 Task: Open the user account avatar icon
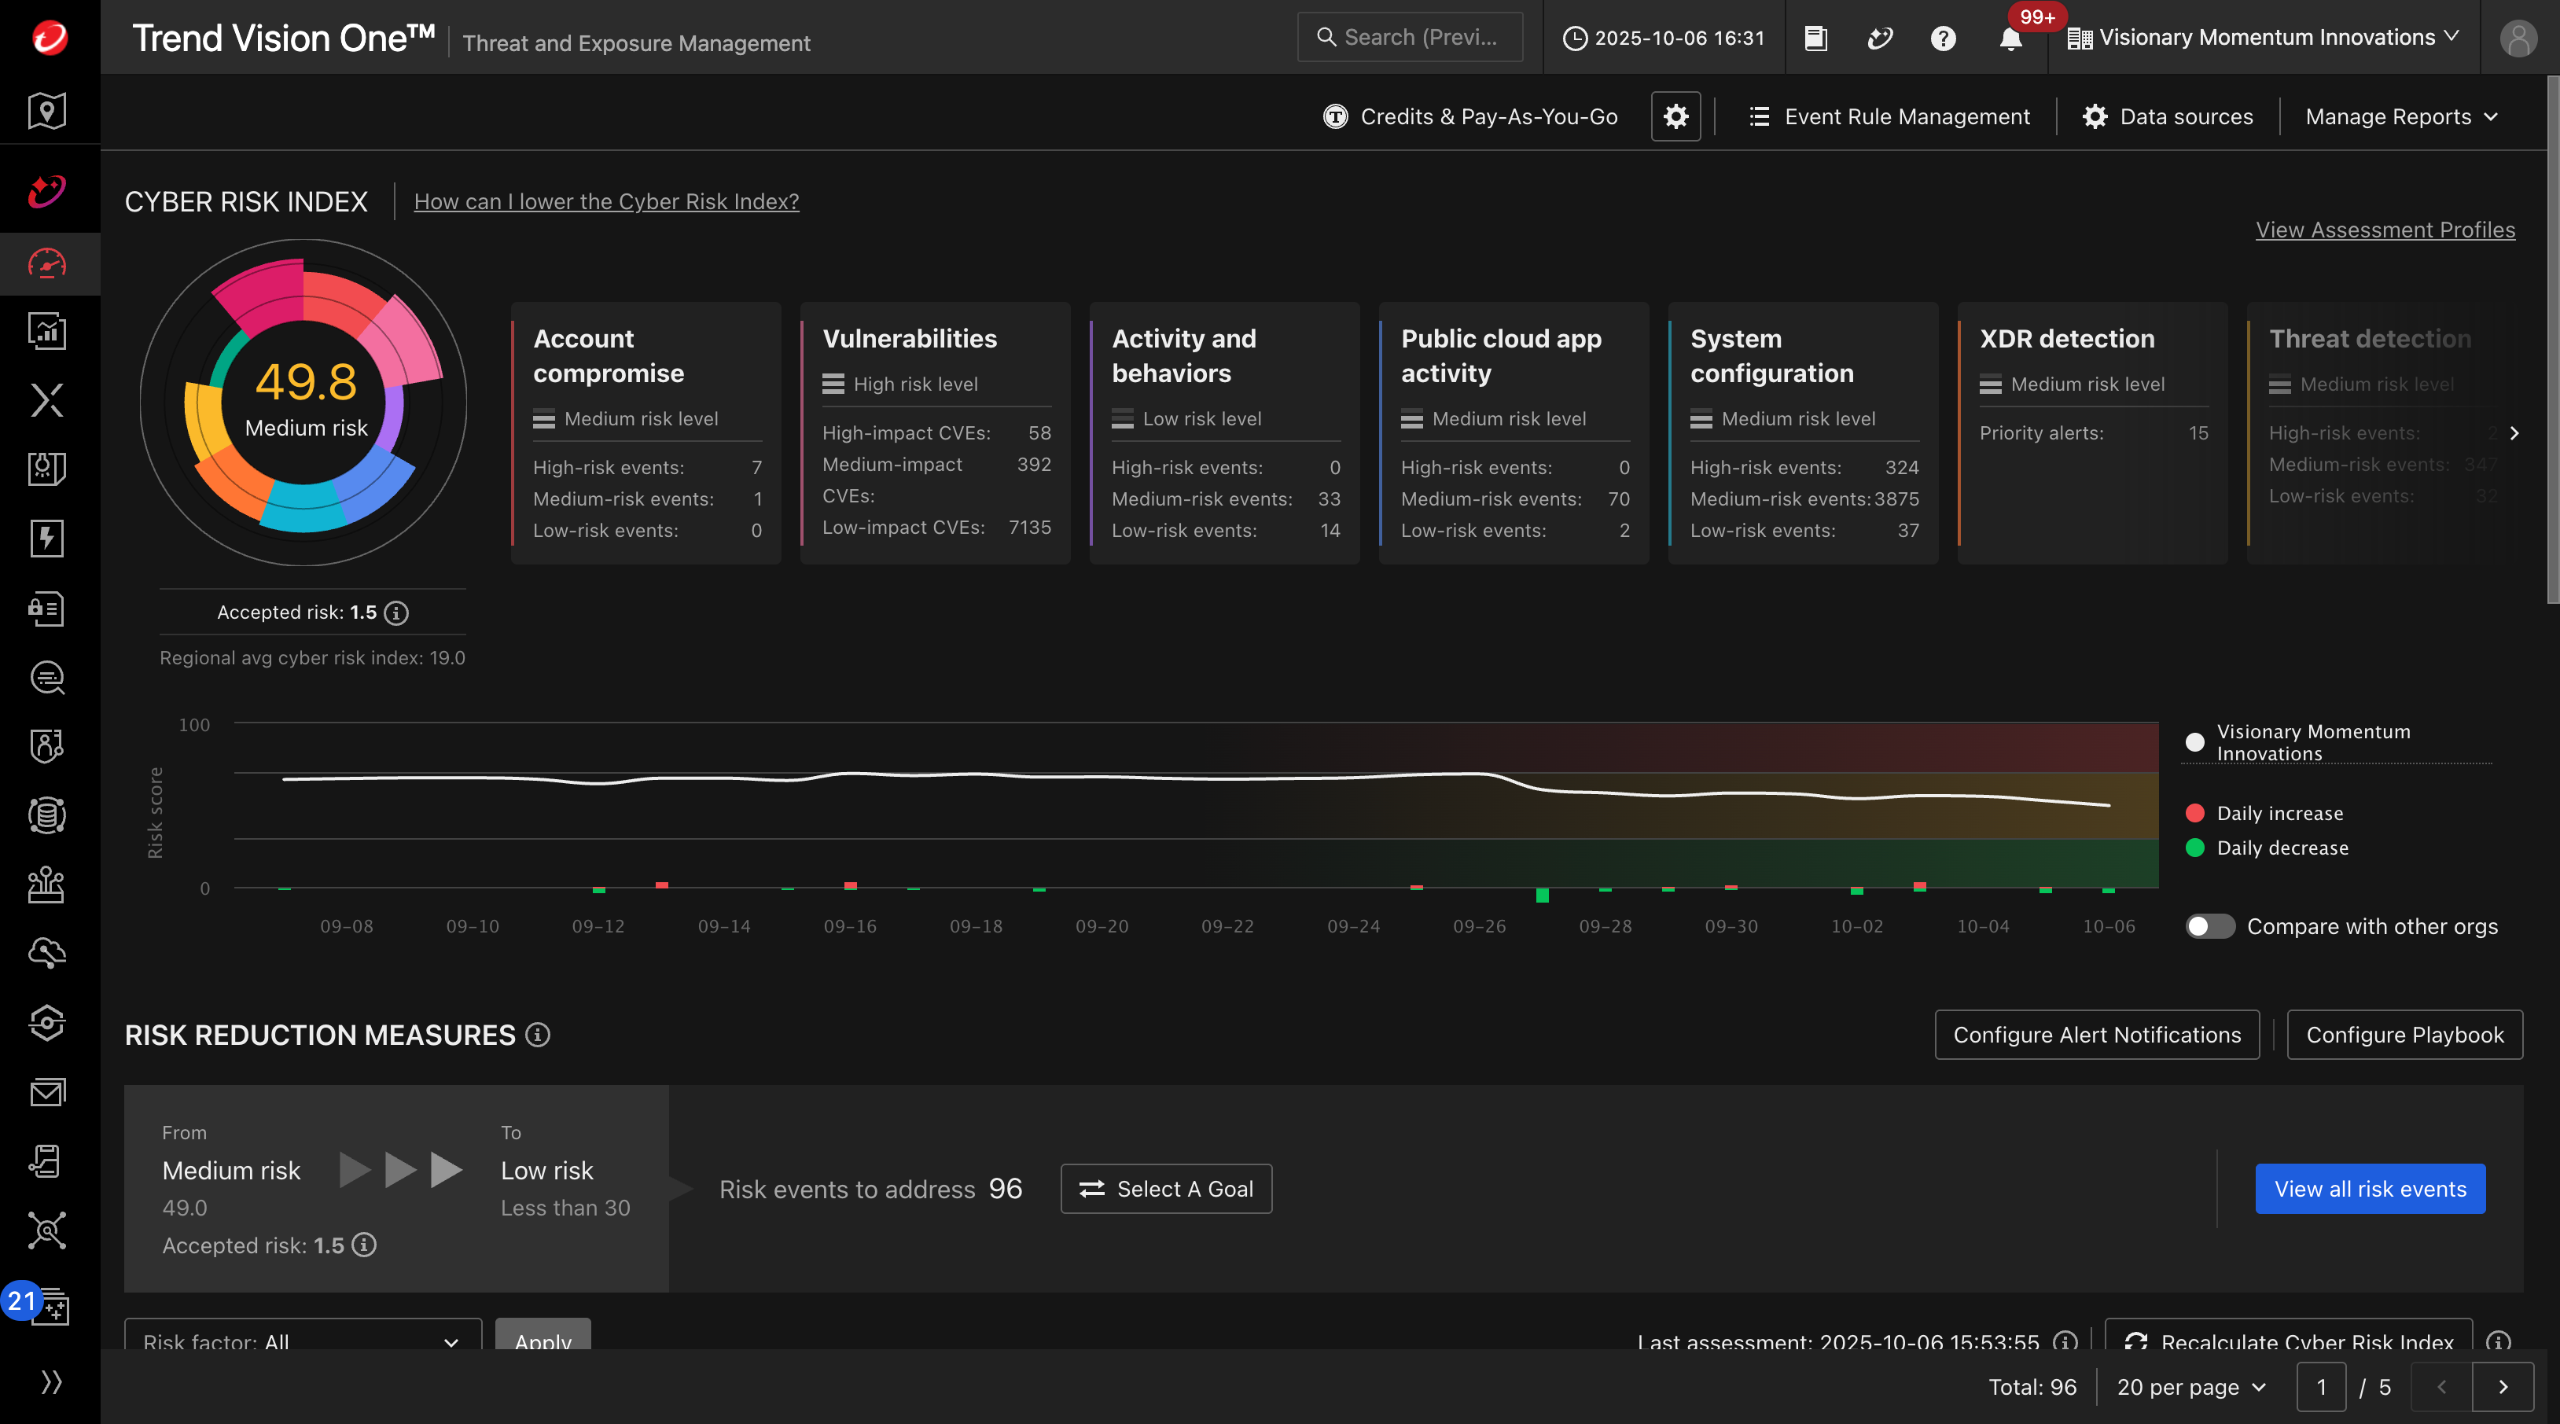click(2518, 38)
